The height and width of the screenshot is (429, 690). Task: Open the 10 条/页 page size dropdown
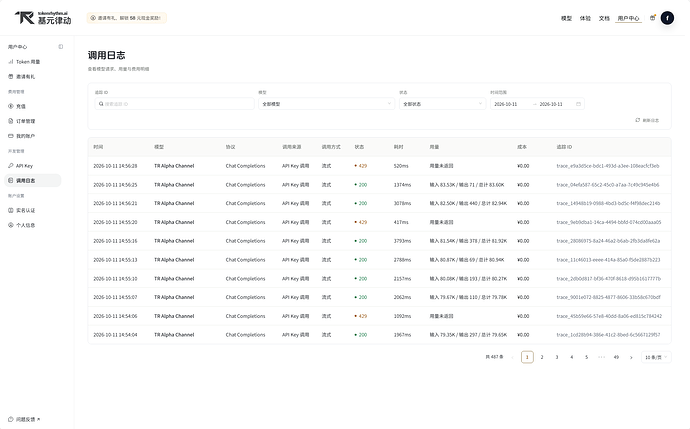[x=656, y=357]
